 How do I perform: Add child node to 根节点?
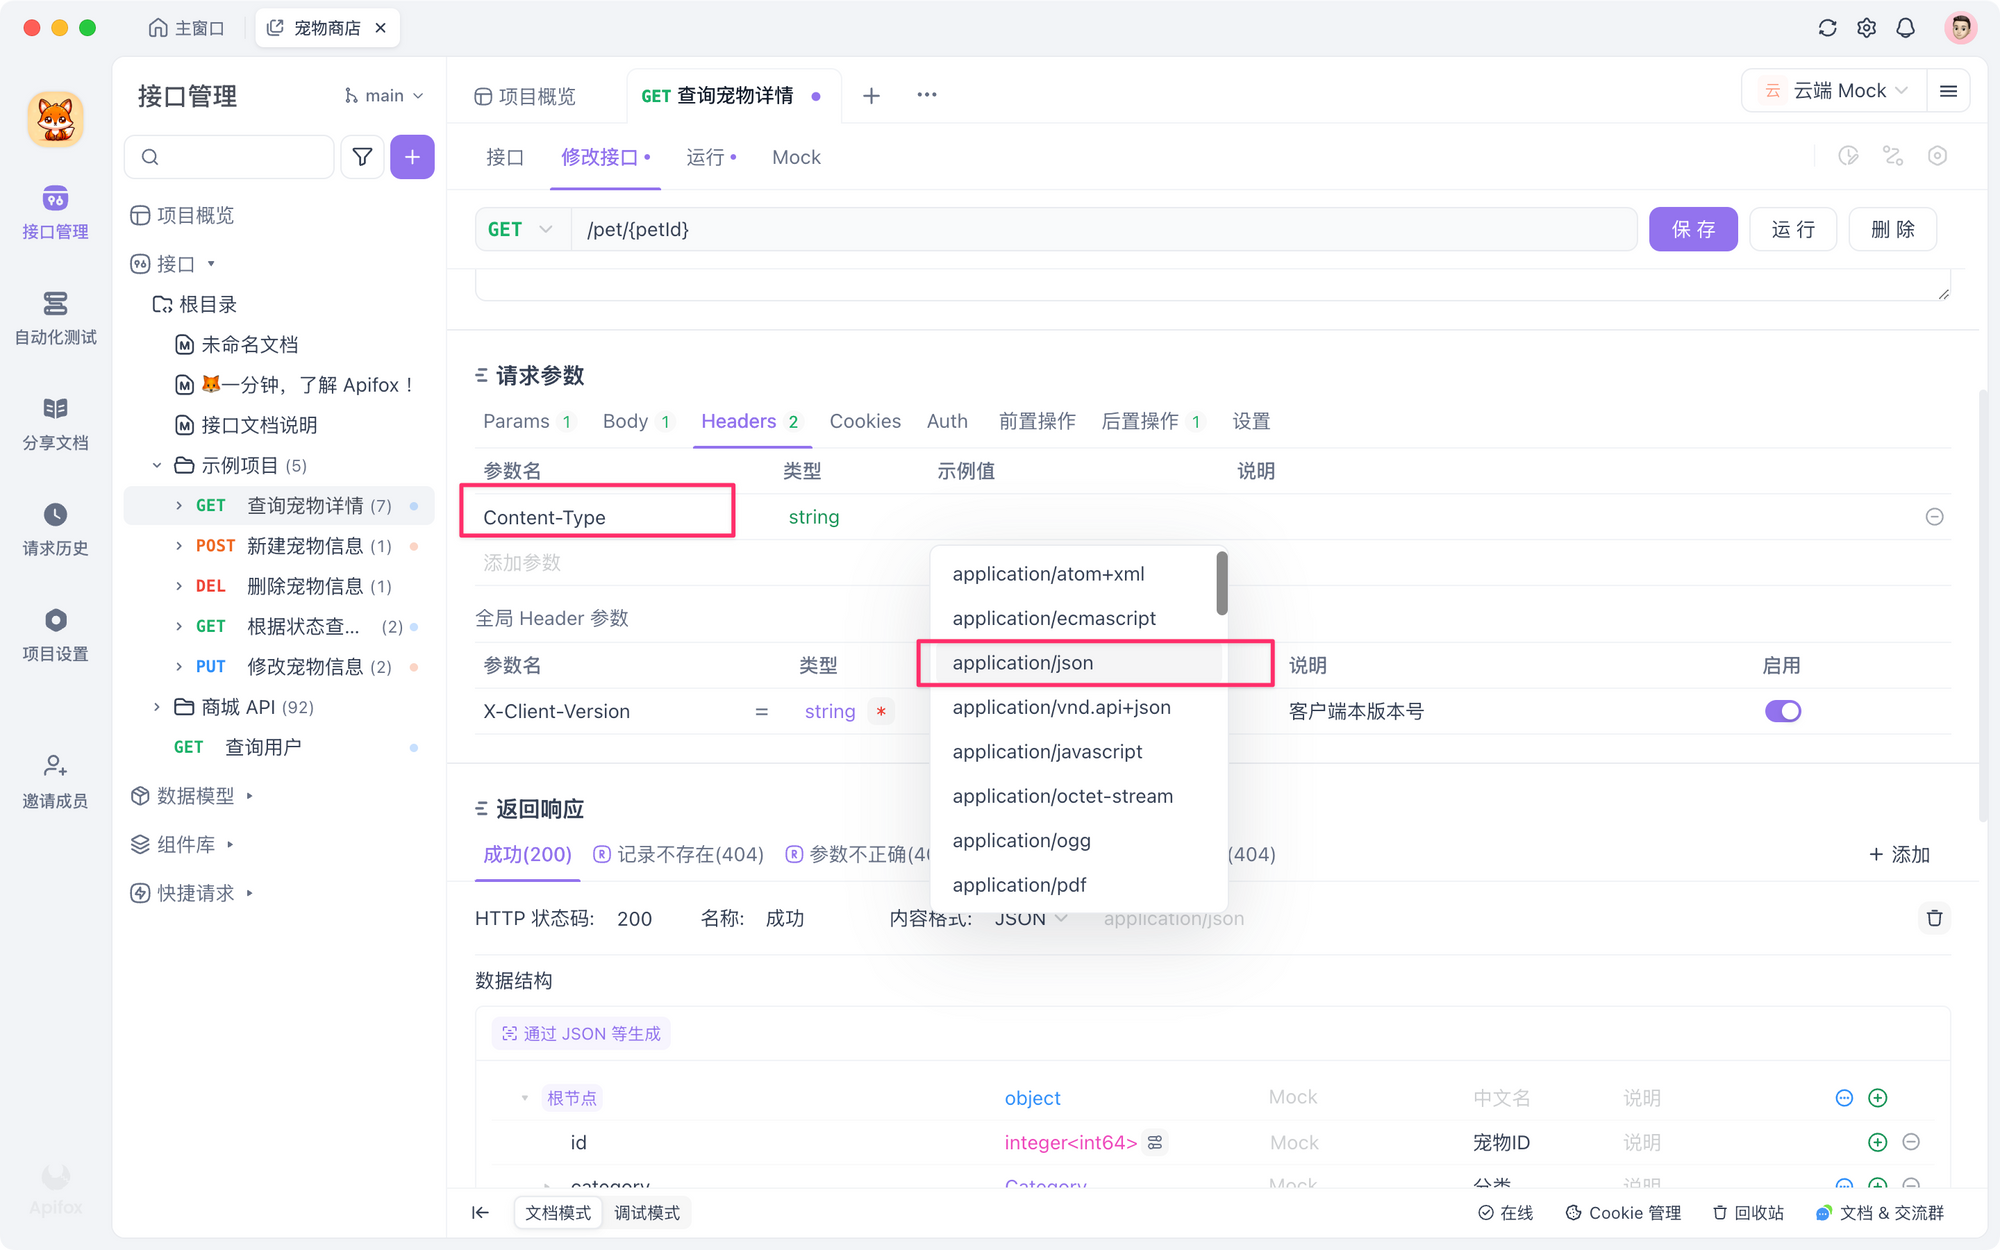pos(1878,1098)
